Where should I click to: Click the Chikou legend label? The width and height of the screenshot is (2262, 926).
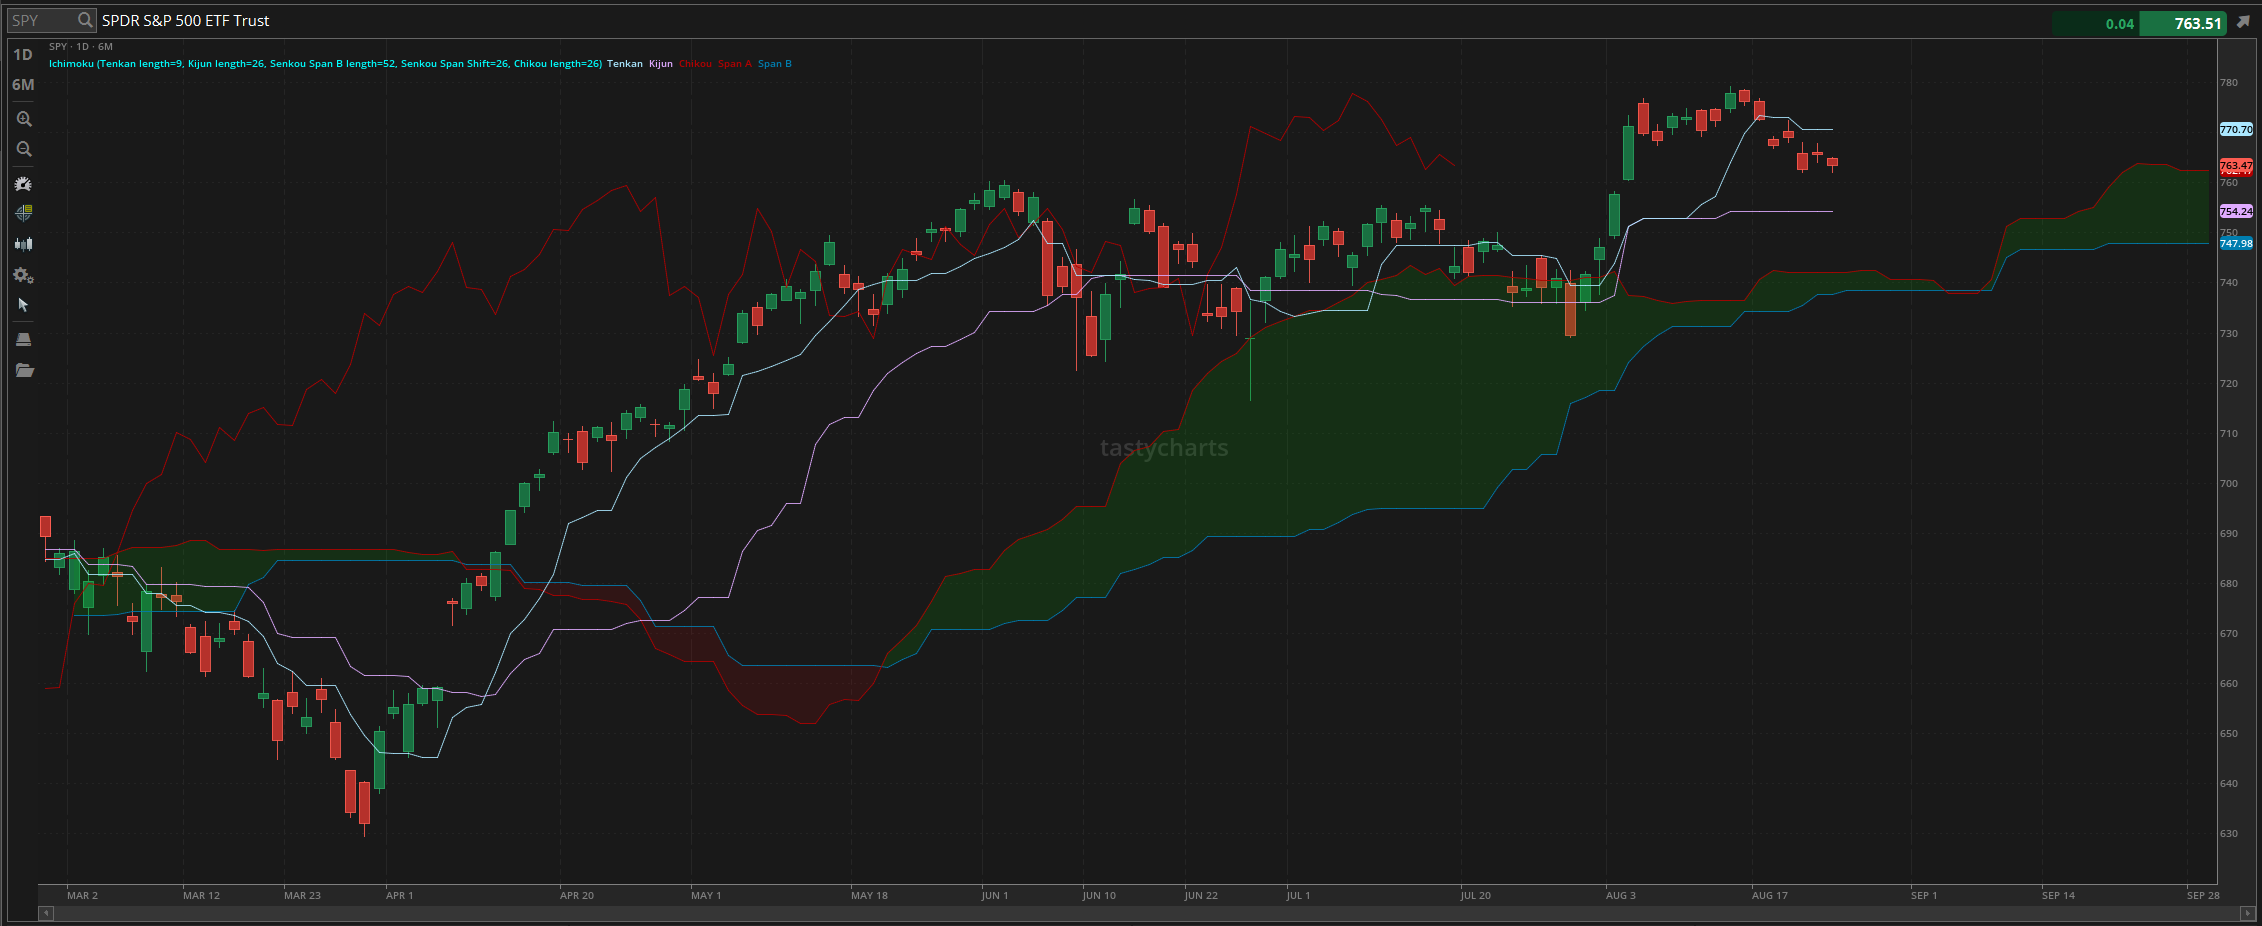(695, 64)
